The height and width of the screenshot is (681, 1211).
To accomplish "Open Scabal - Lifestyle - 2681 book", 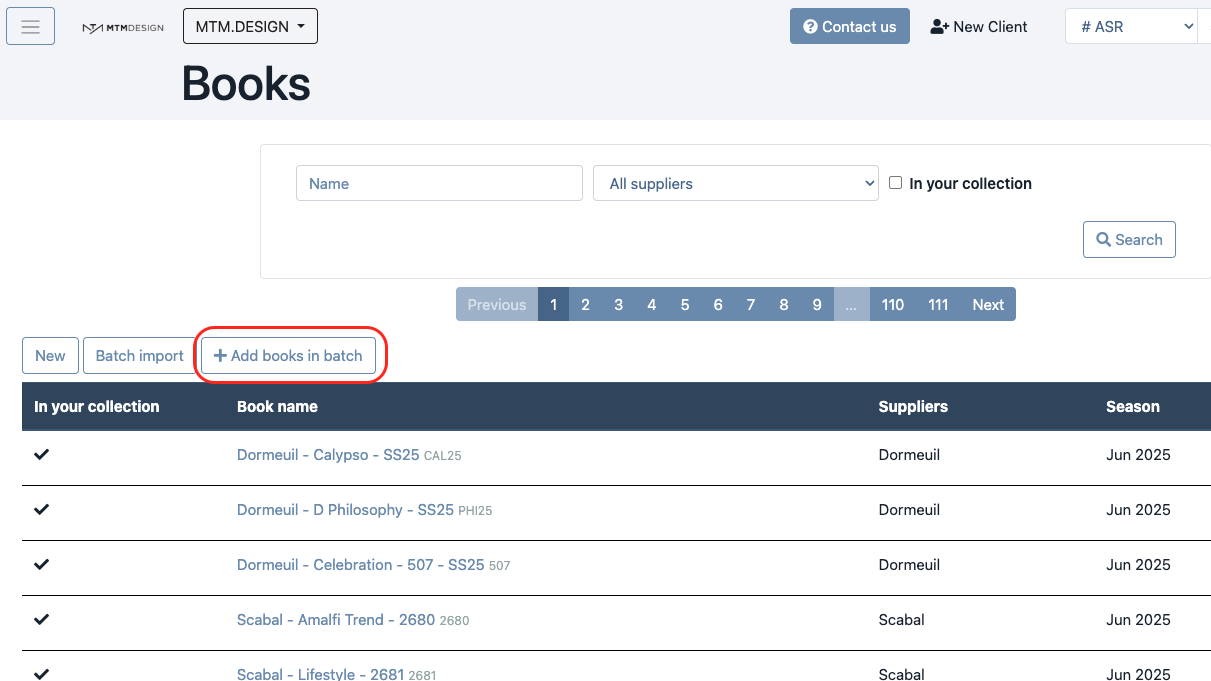I will [x=320, y=674].
